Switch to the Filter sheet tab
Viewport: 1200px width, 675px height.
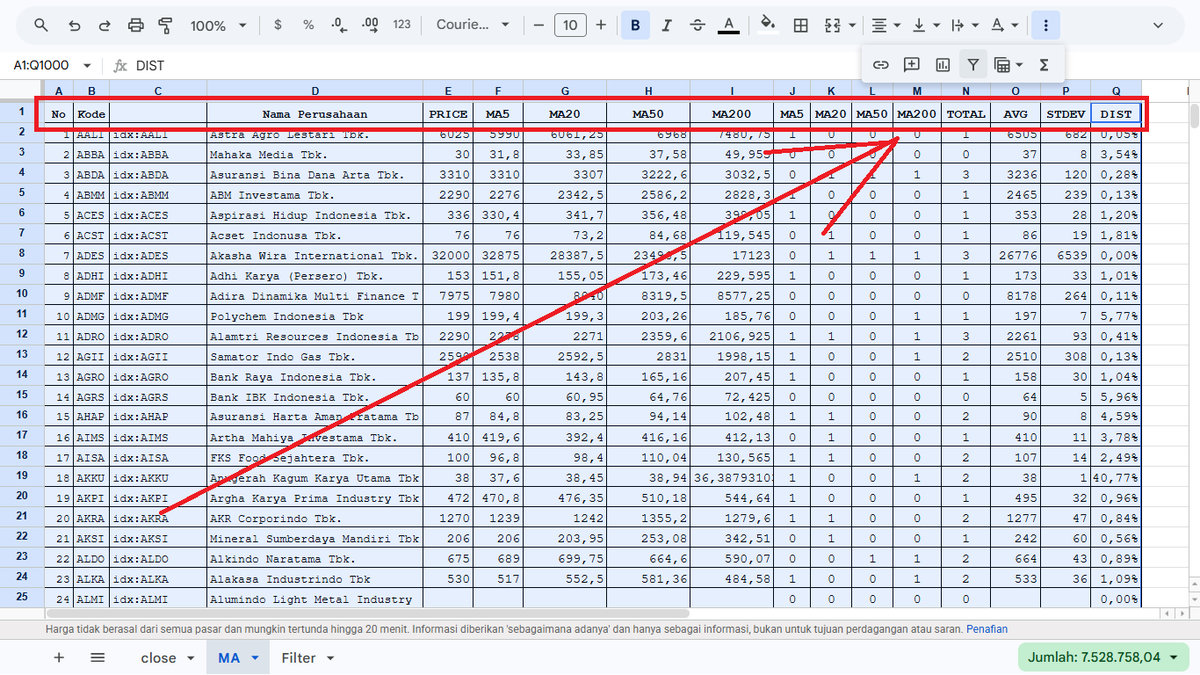click(308, 658)
